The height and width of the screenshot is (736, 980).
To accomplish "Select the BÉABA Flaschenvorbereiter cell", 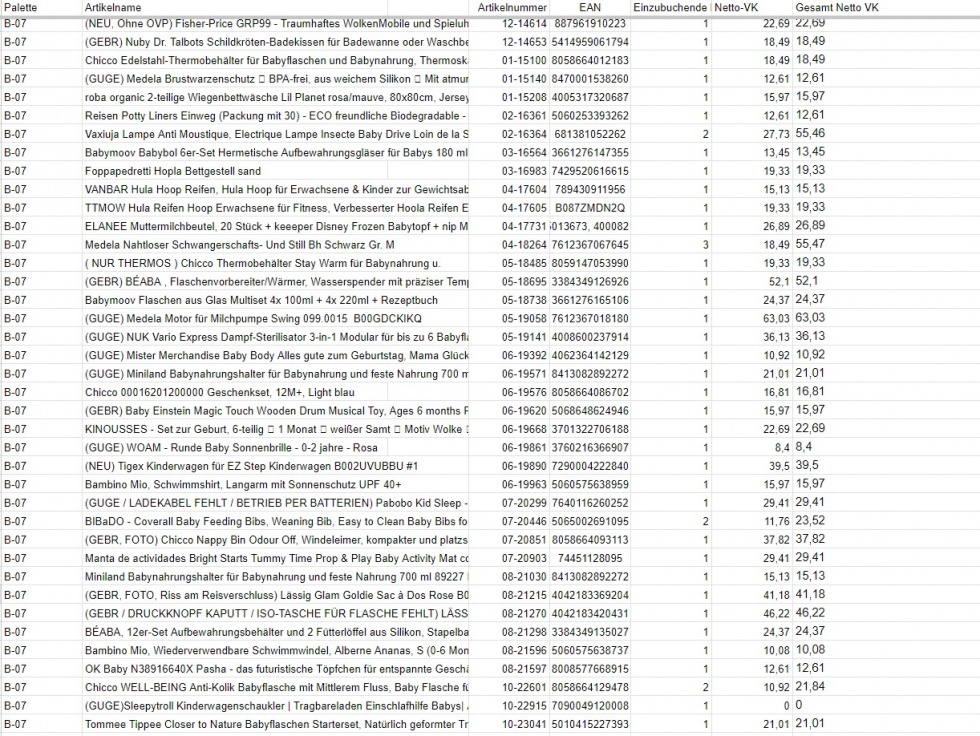I will (275, 282).
